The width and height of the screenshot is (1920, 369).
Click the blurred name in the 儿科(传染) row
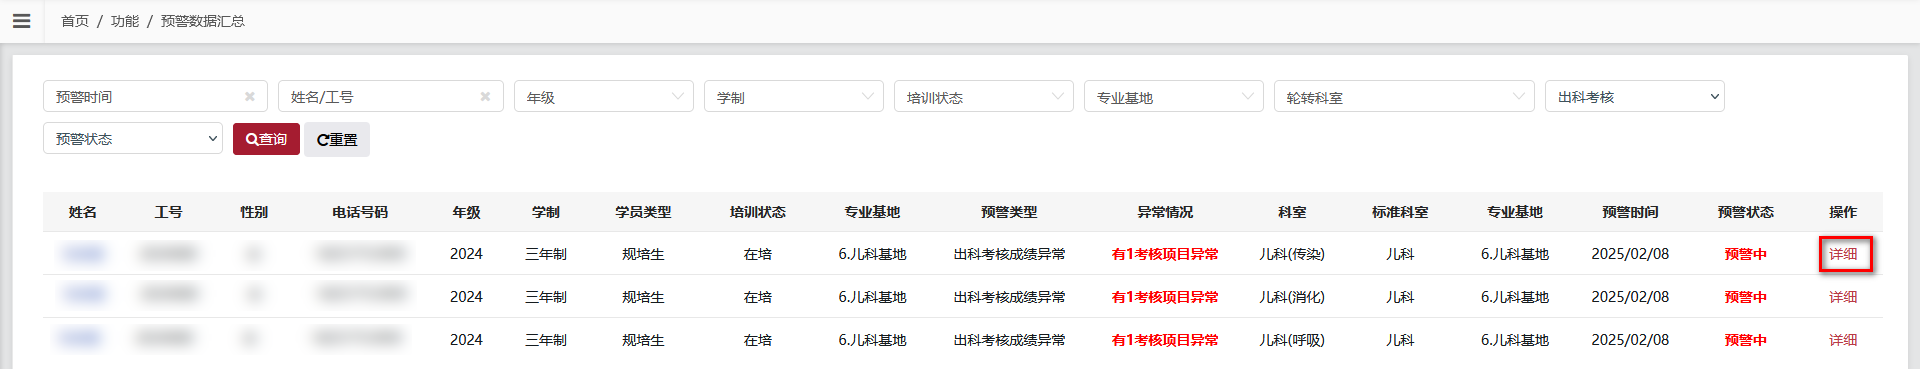click(83, 254)
